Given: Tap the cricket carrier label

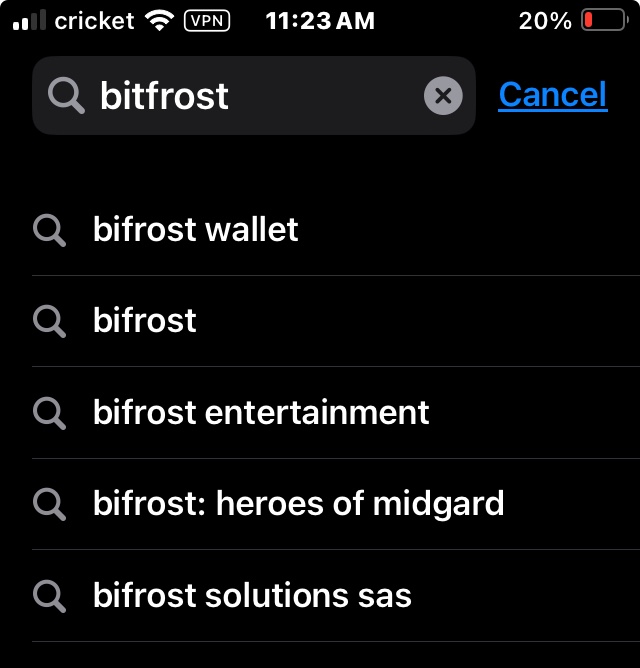Looking at the screenshot, I should coord(94,20).
